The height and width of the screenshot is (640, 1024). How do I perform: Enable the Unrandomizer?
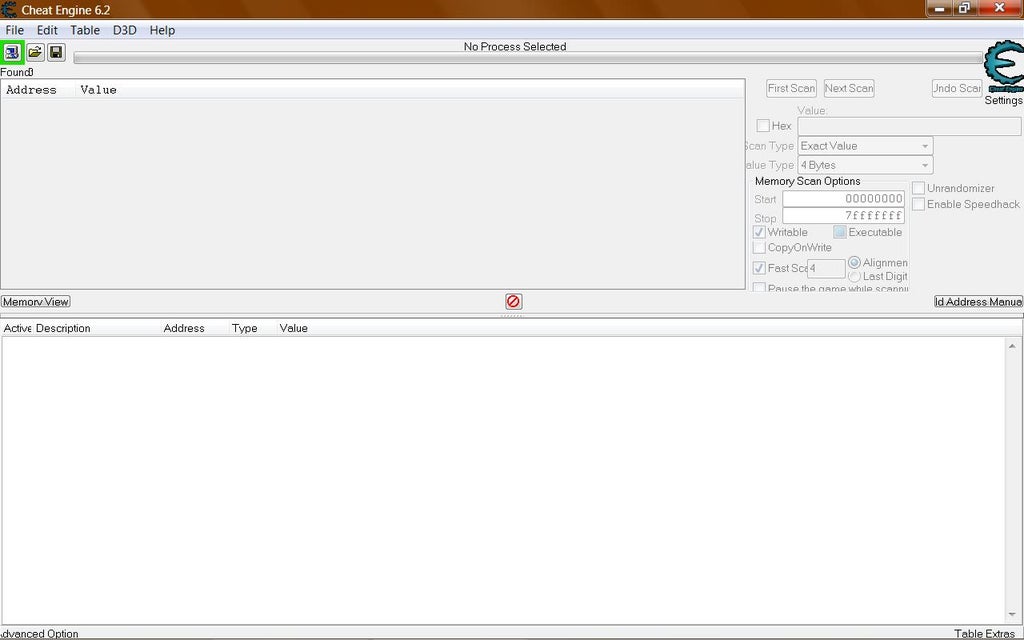[x=918, y=187]
